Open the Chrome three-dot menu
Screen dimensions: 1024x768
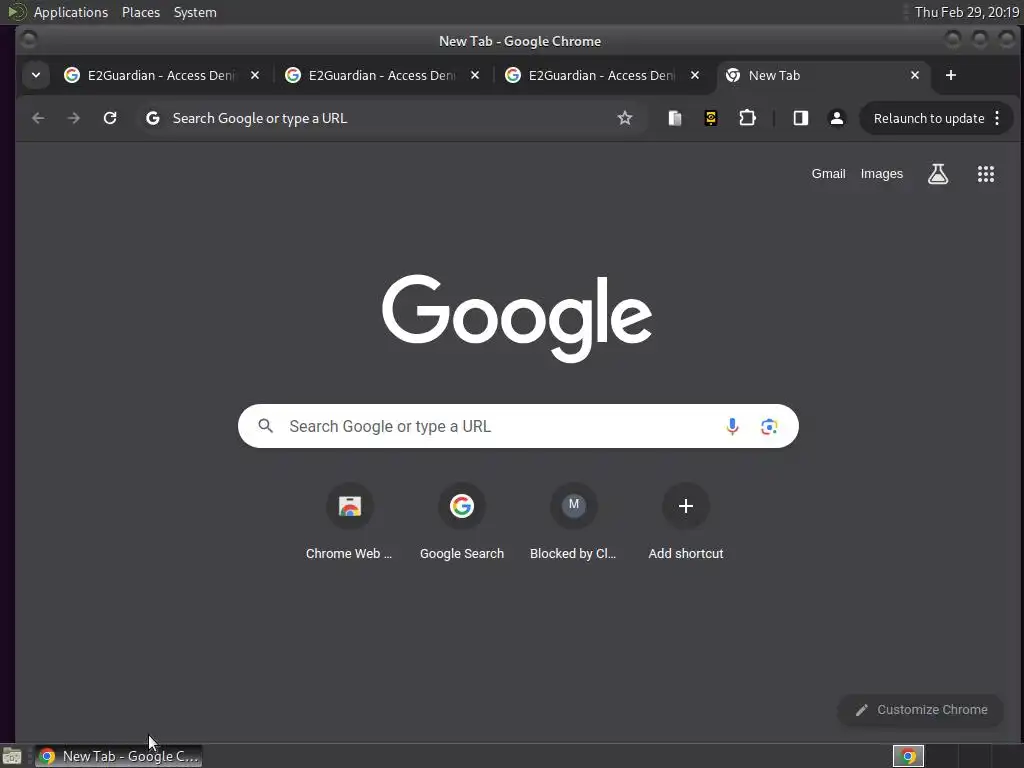pos(997,118)
